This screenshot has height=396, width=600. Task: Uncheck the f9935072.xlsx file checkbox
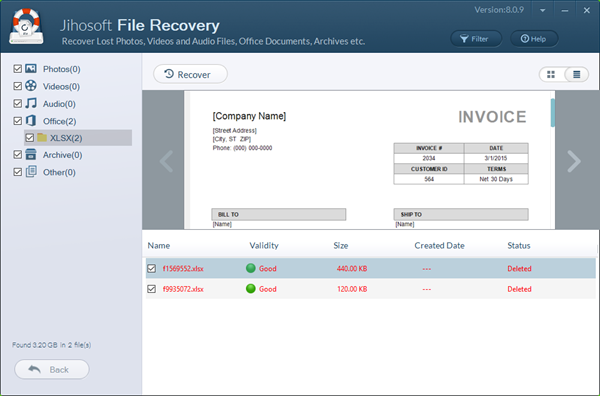point(152,288)
